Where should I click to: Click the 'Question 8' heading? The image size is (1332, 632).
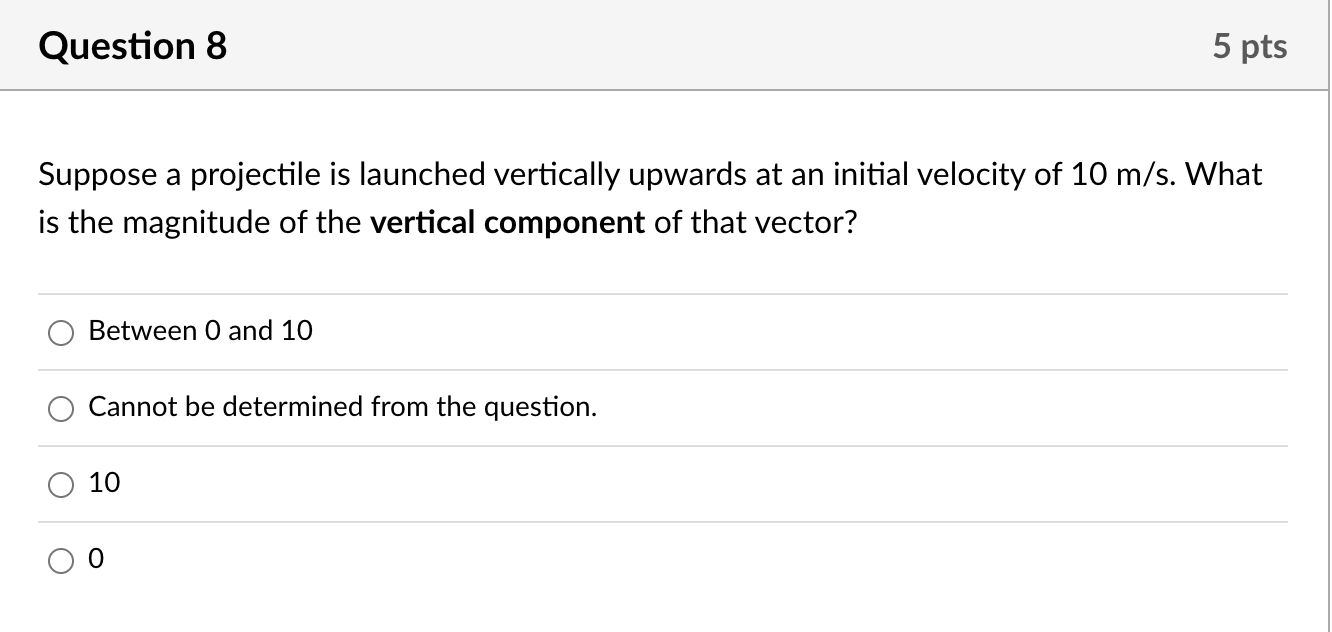(x=131, y=45)
